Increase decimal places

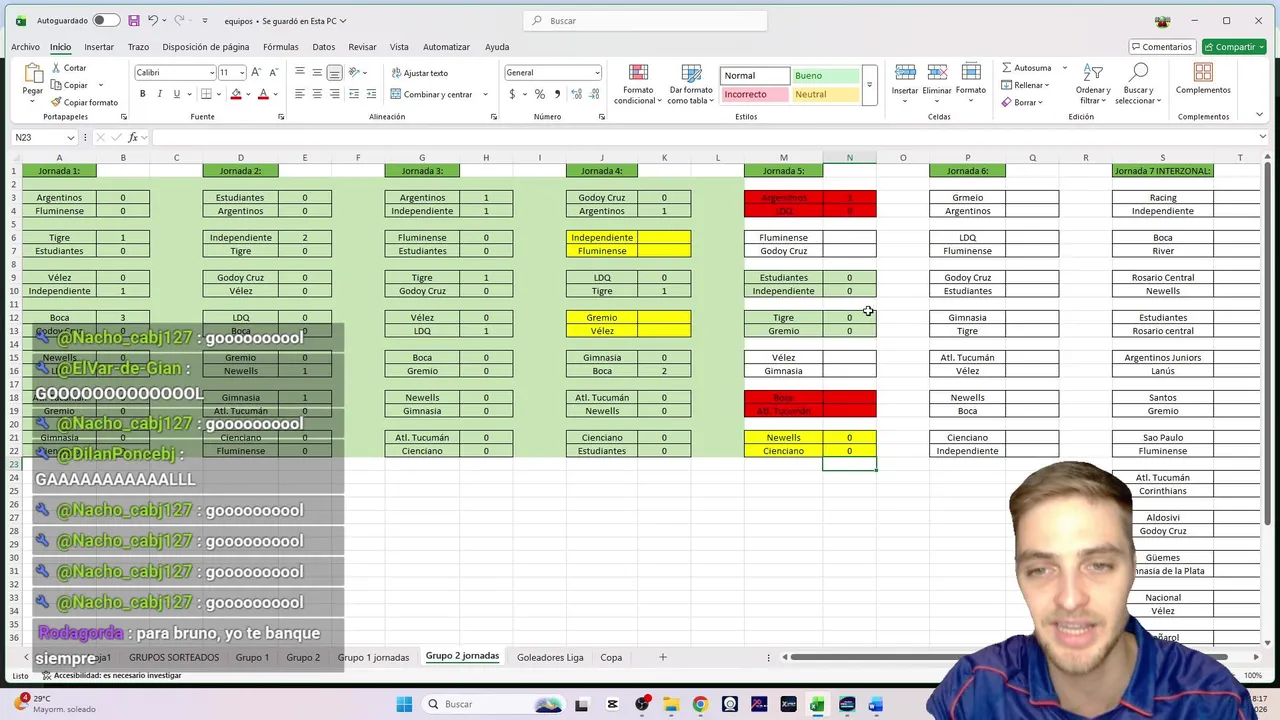point(575,94)
